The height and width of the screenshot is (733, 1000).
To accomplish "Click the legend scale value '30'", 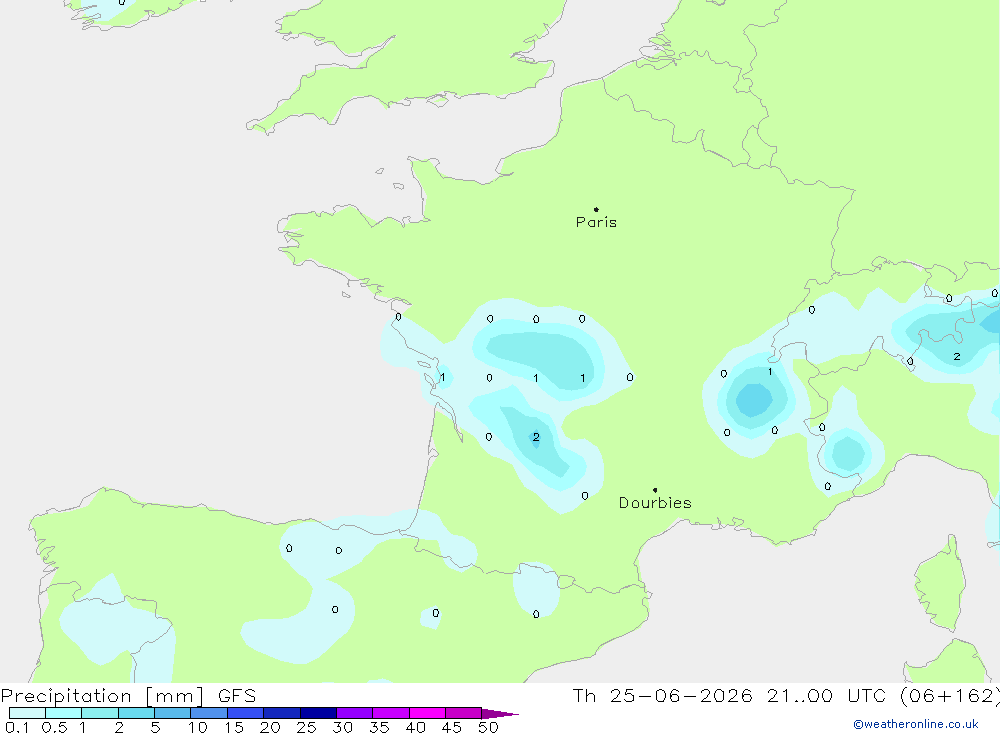I will [x=343, y=727].
